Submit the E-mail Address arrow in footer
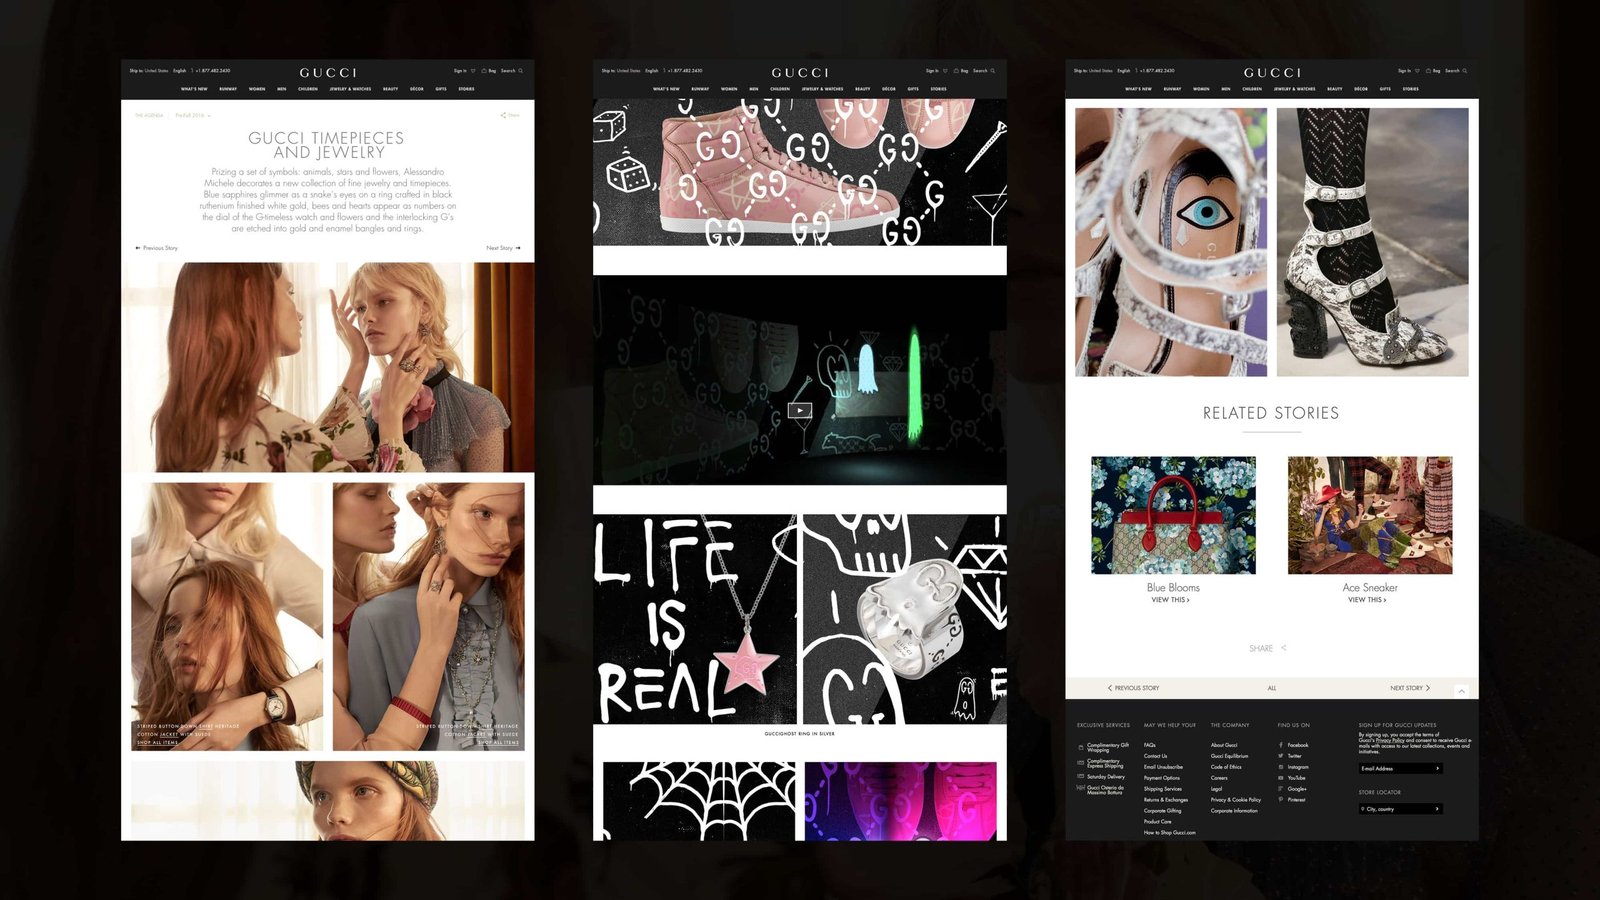 point(1438,768)
